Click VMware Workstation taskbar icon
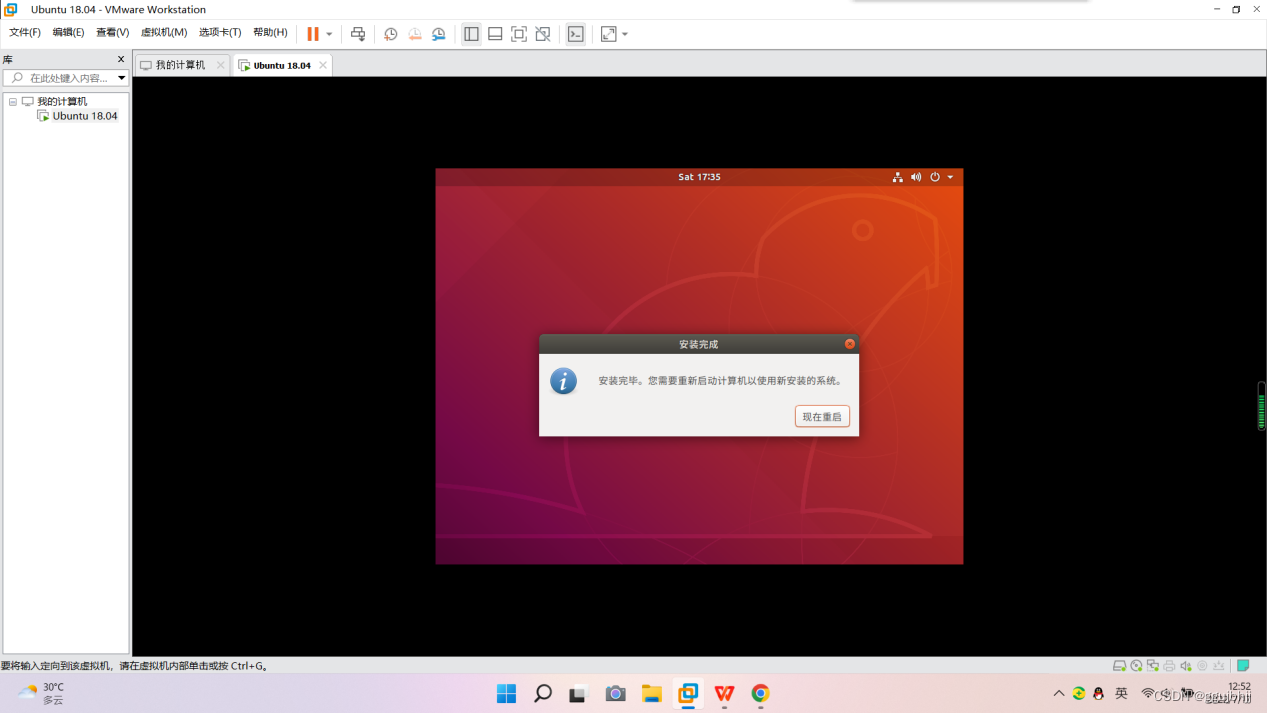This screenshot has height=713, width=1267. [x=688, y=693]
